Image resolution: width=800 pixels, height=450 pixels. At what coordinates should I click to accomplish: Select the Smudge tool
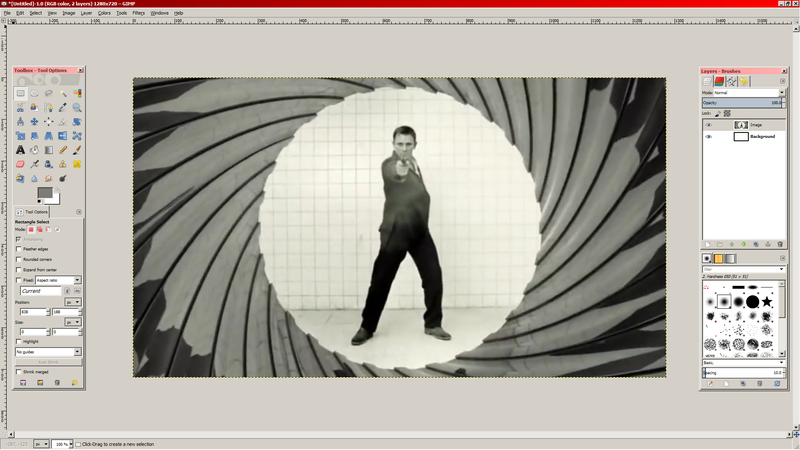[48, 179]
